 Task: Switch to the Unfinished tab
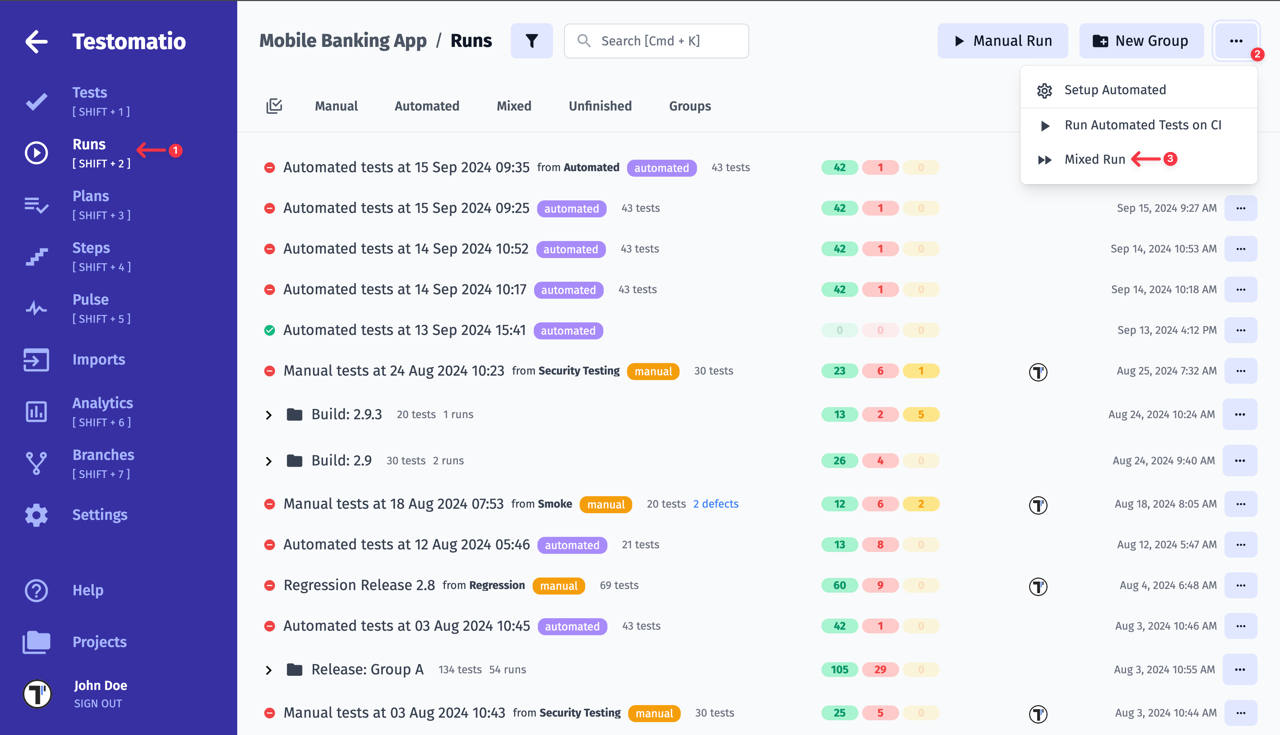coord(600,106)
